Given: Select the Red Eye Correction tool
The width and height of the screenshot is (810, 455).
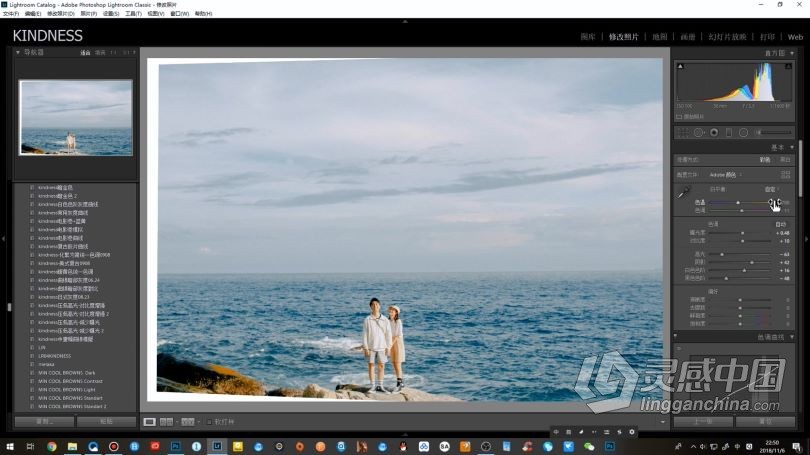Looking at the screenshot, I should [x=713, y=132].
